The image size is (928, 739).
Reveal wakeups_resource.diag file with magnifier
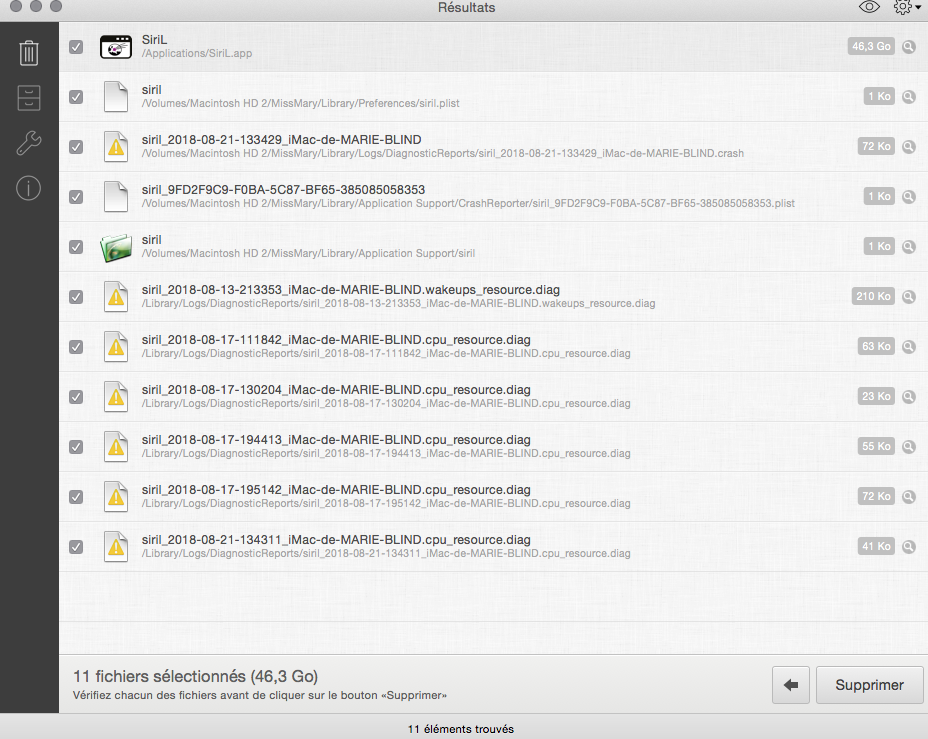pos(908,296)
